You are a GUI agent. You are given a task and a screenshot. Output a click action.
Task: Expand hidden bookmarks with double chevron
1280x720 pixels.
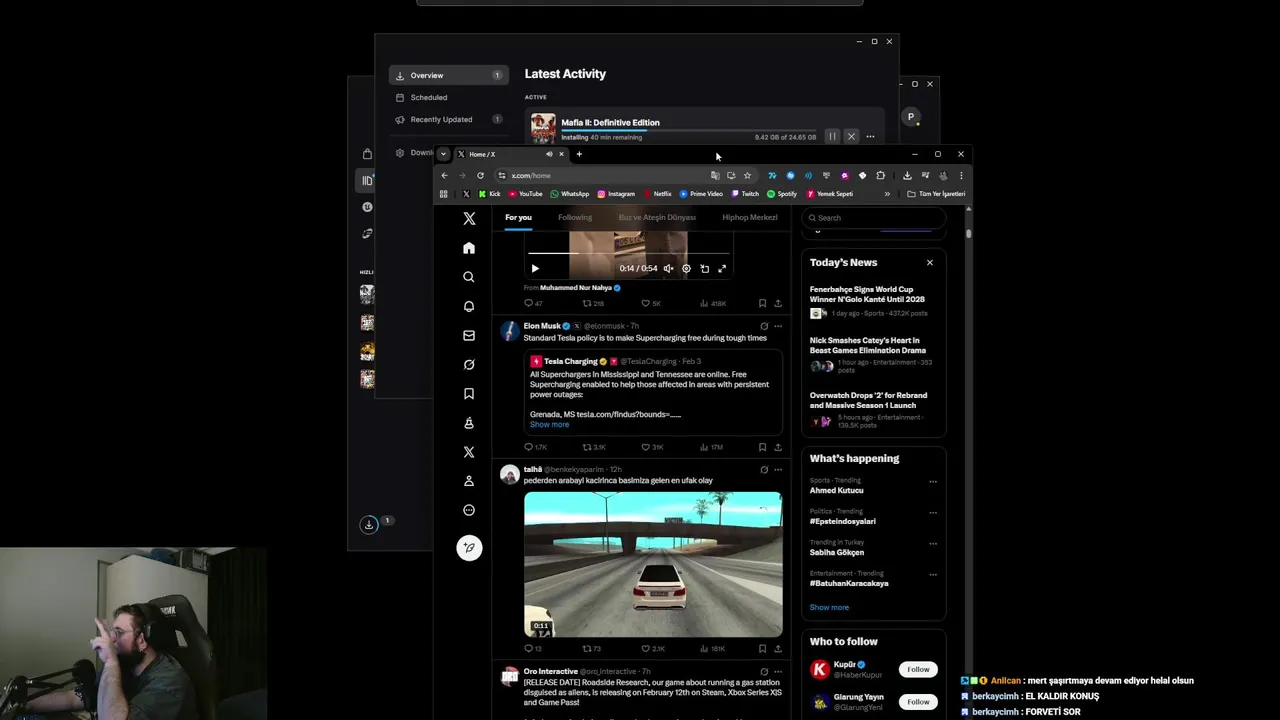[887, 194]
